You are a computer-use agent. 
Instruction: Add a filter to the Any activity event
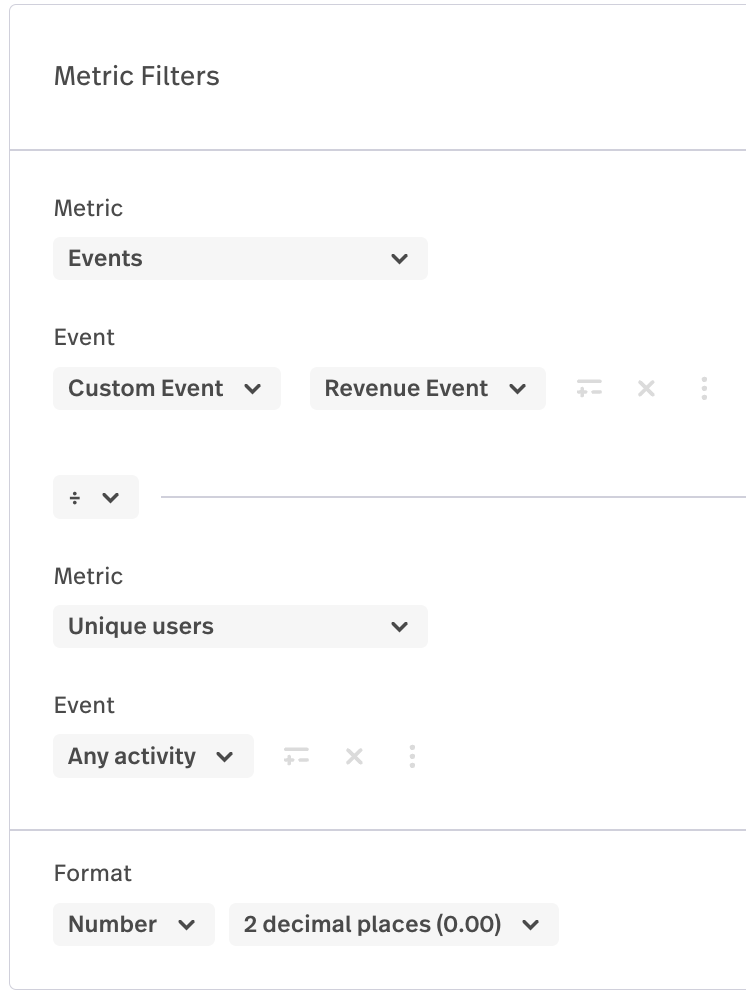click(296, 756)
